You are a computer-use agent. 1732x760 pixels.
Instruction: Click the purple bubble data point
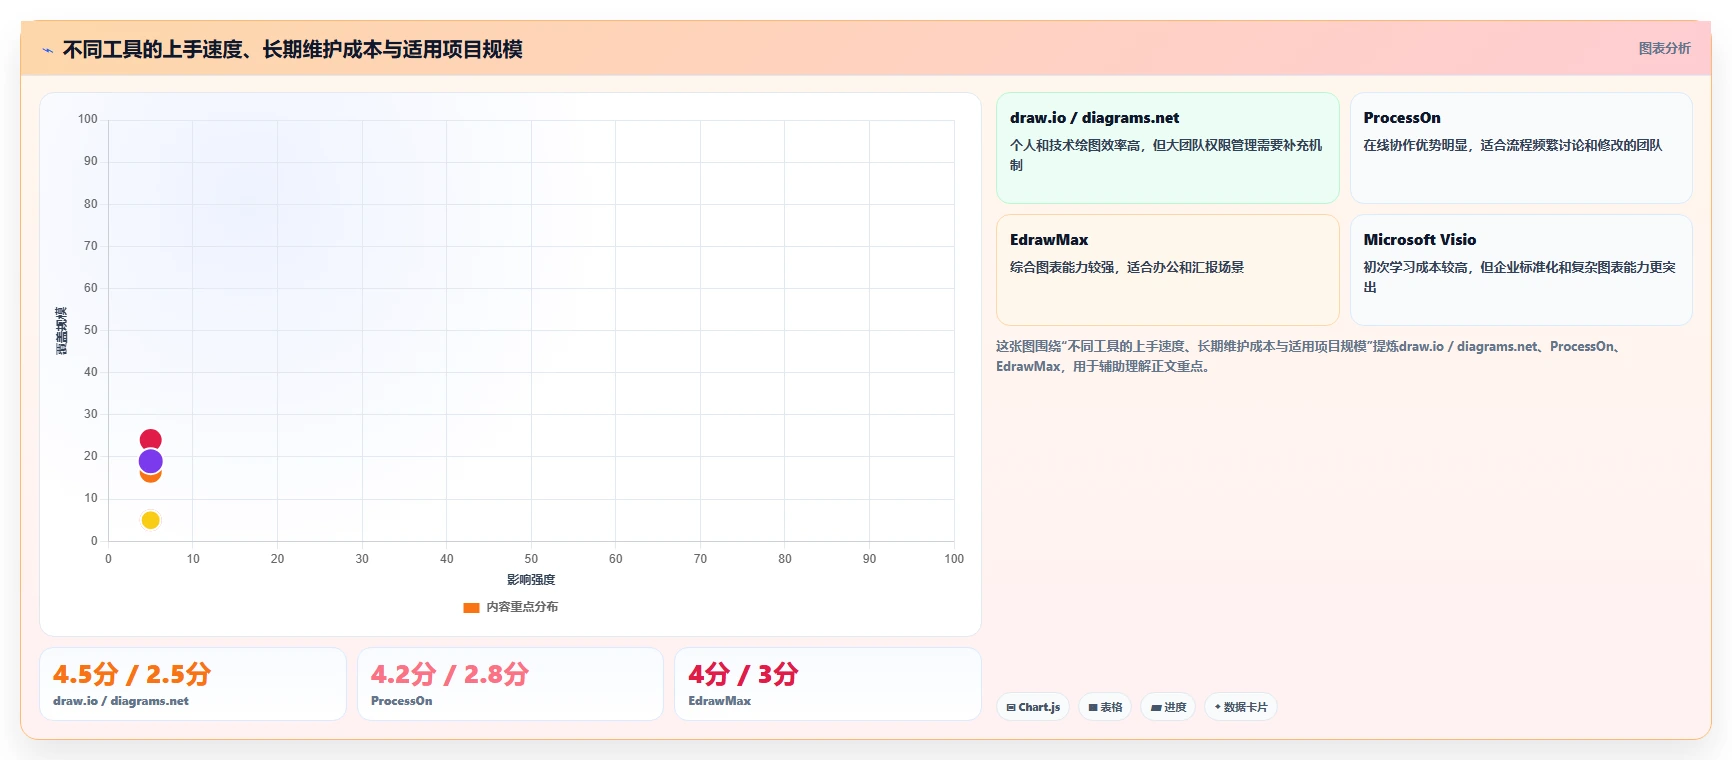coord(150,461)
